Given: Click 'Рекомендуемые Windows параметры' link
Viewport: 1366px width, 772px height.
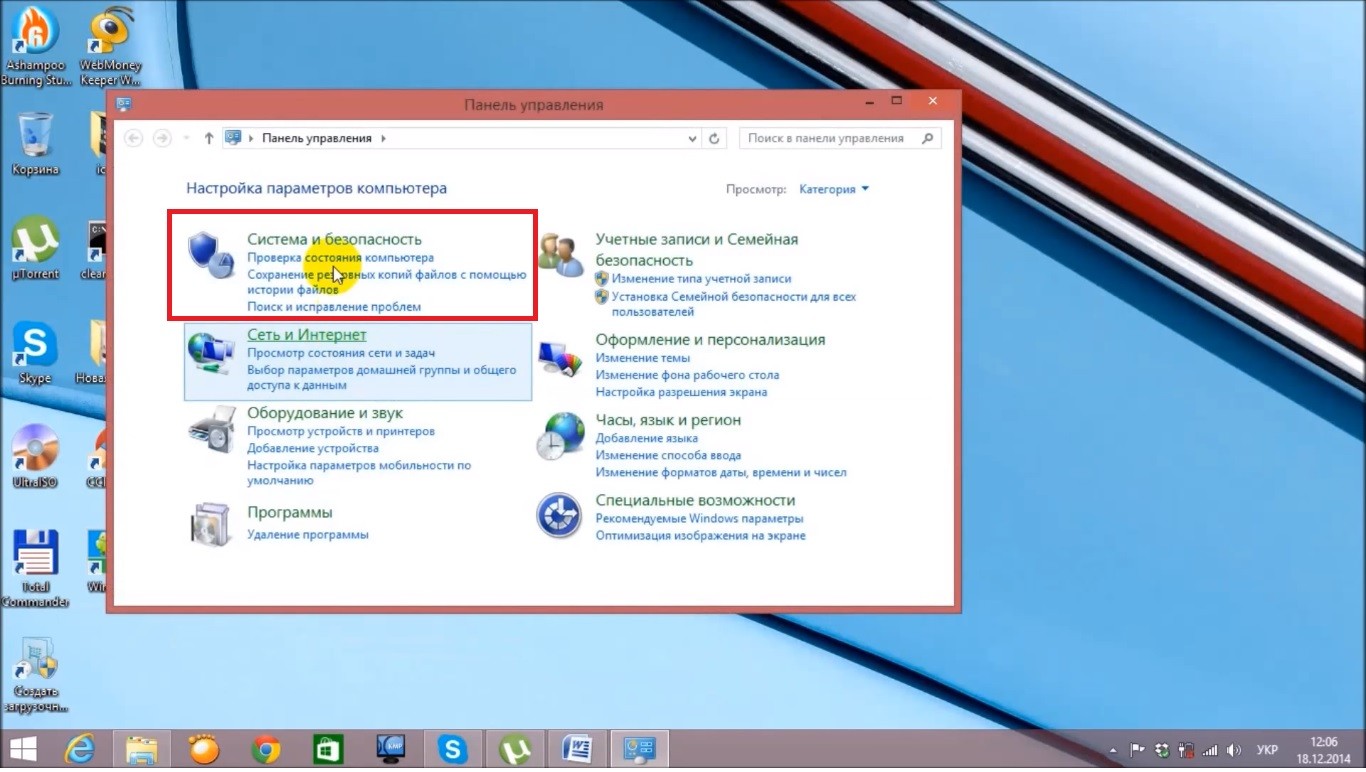Looking at the screenshot, I should (699, 519).
